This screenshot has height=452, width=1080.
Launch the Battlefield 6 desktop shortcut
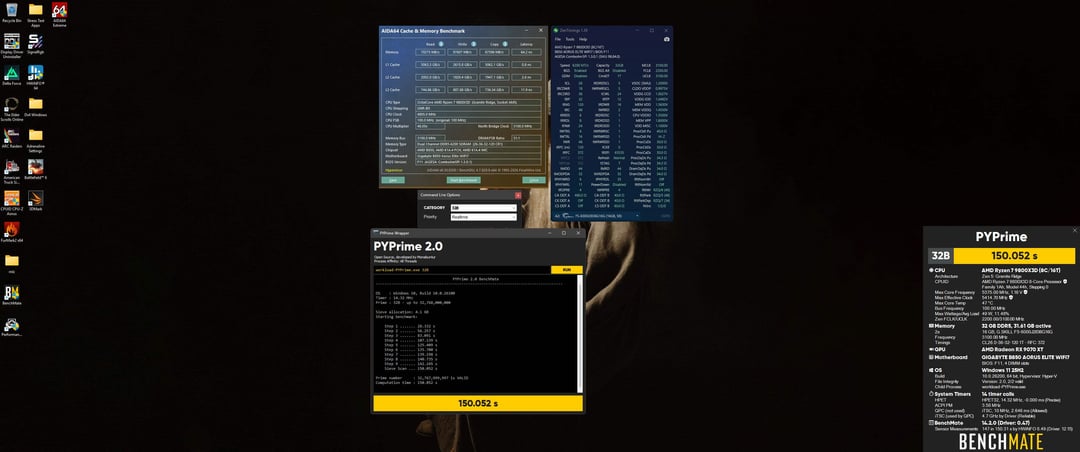point(35,170)
